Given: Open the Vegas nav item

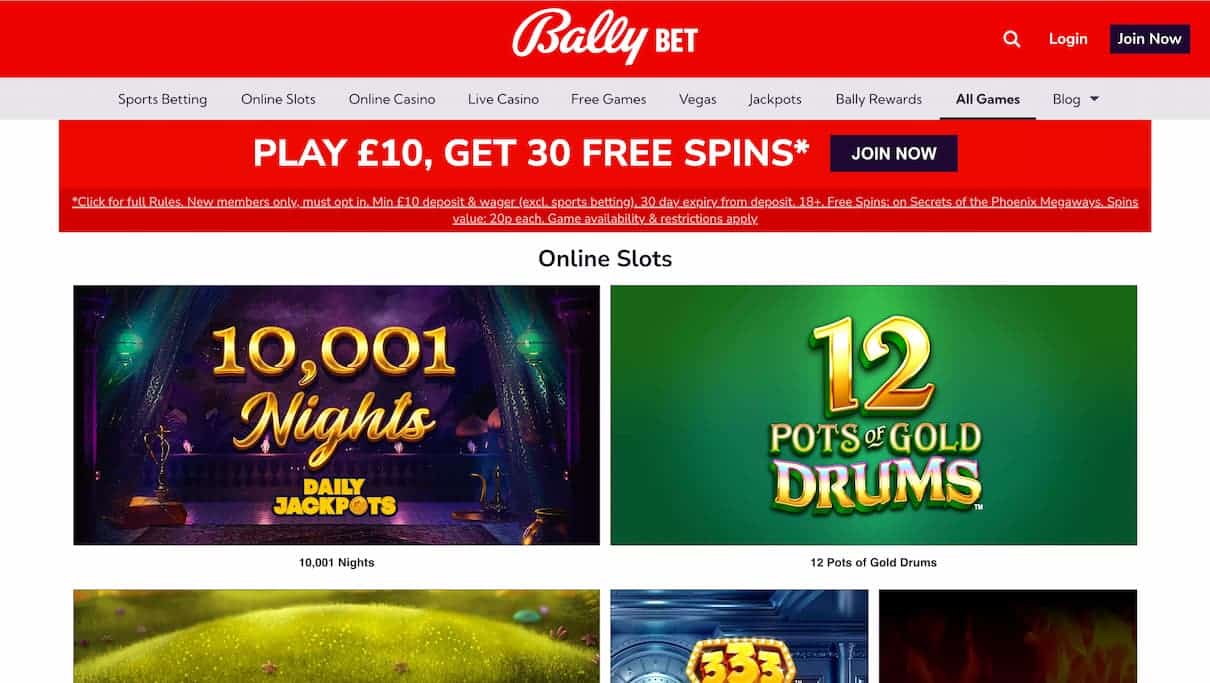Looking at the screenshot, I should 698,99.
